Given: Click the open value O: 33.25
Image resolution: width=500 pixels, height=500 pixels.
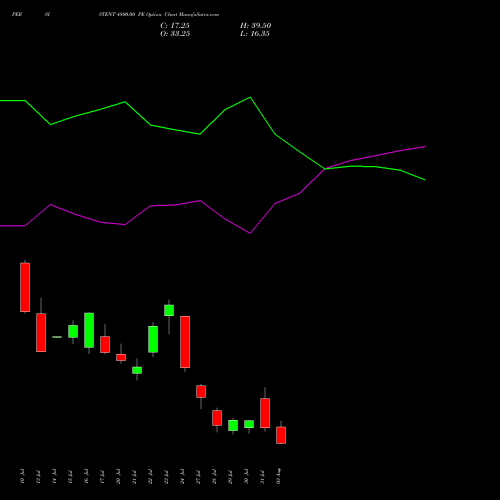Looking at the screenshot, I should tap(175, 34).
